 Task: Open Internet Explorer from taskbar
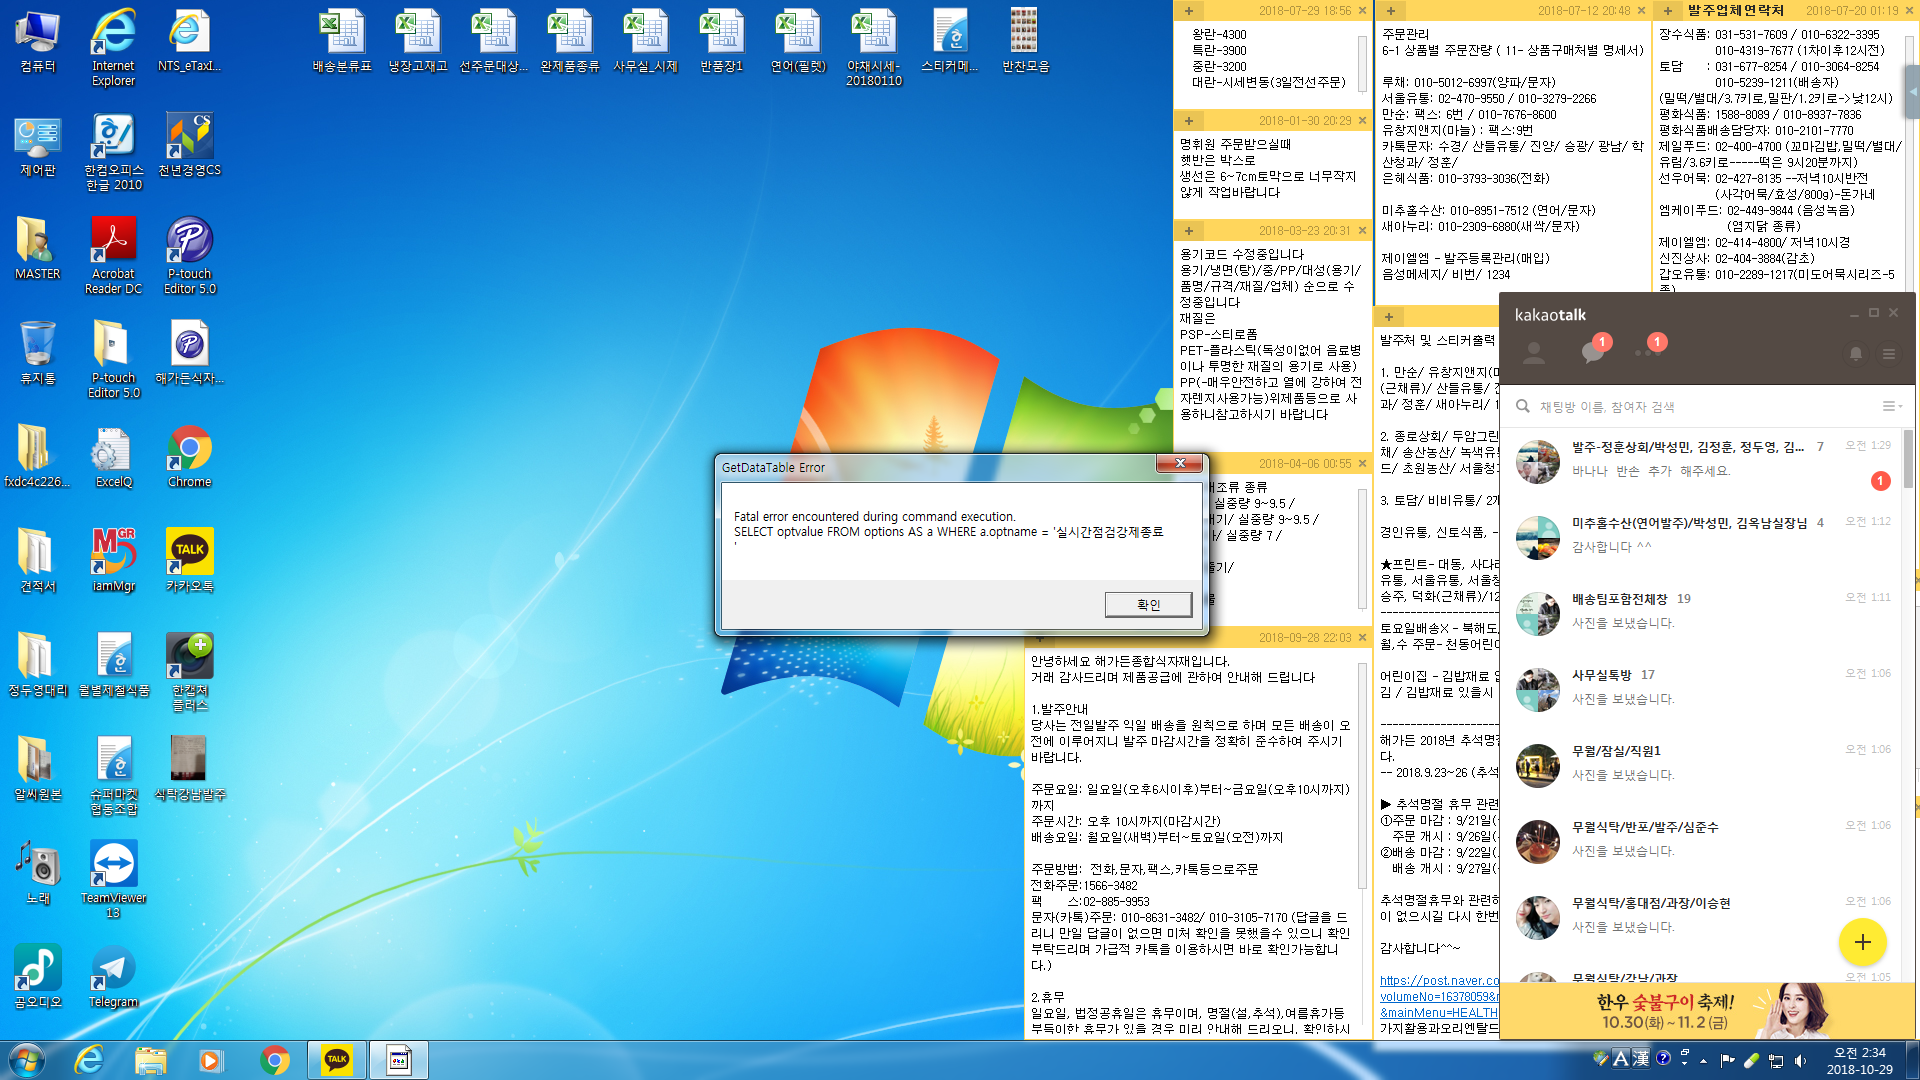click(x=89, y=1060)
